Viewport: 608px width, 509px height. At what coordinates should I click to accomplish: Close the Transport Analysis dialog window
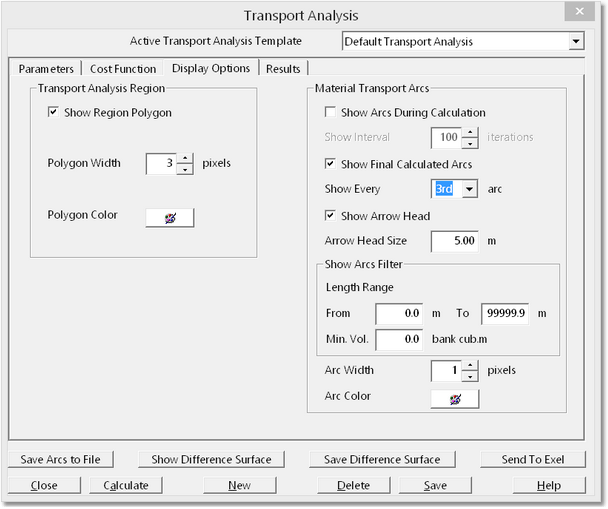579,12
